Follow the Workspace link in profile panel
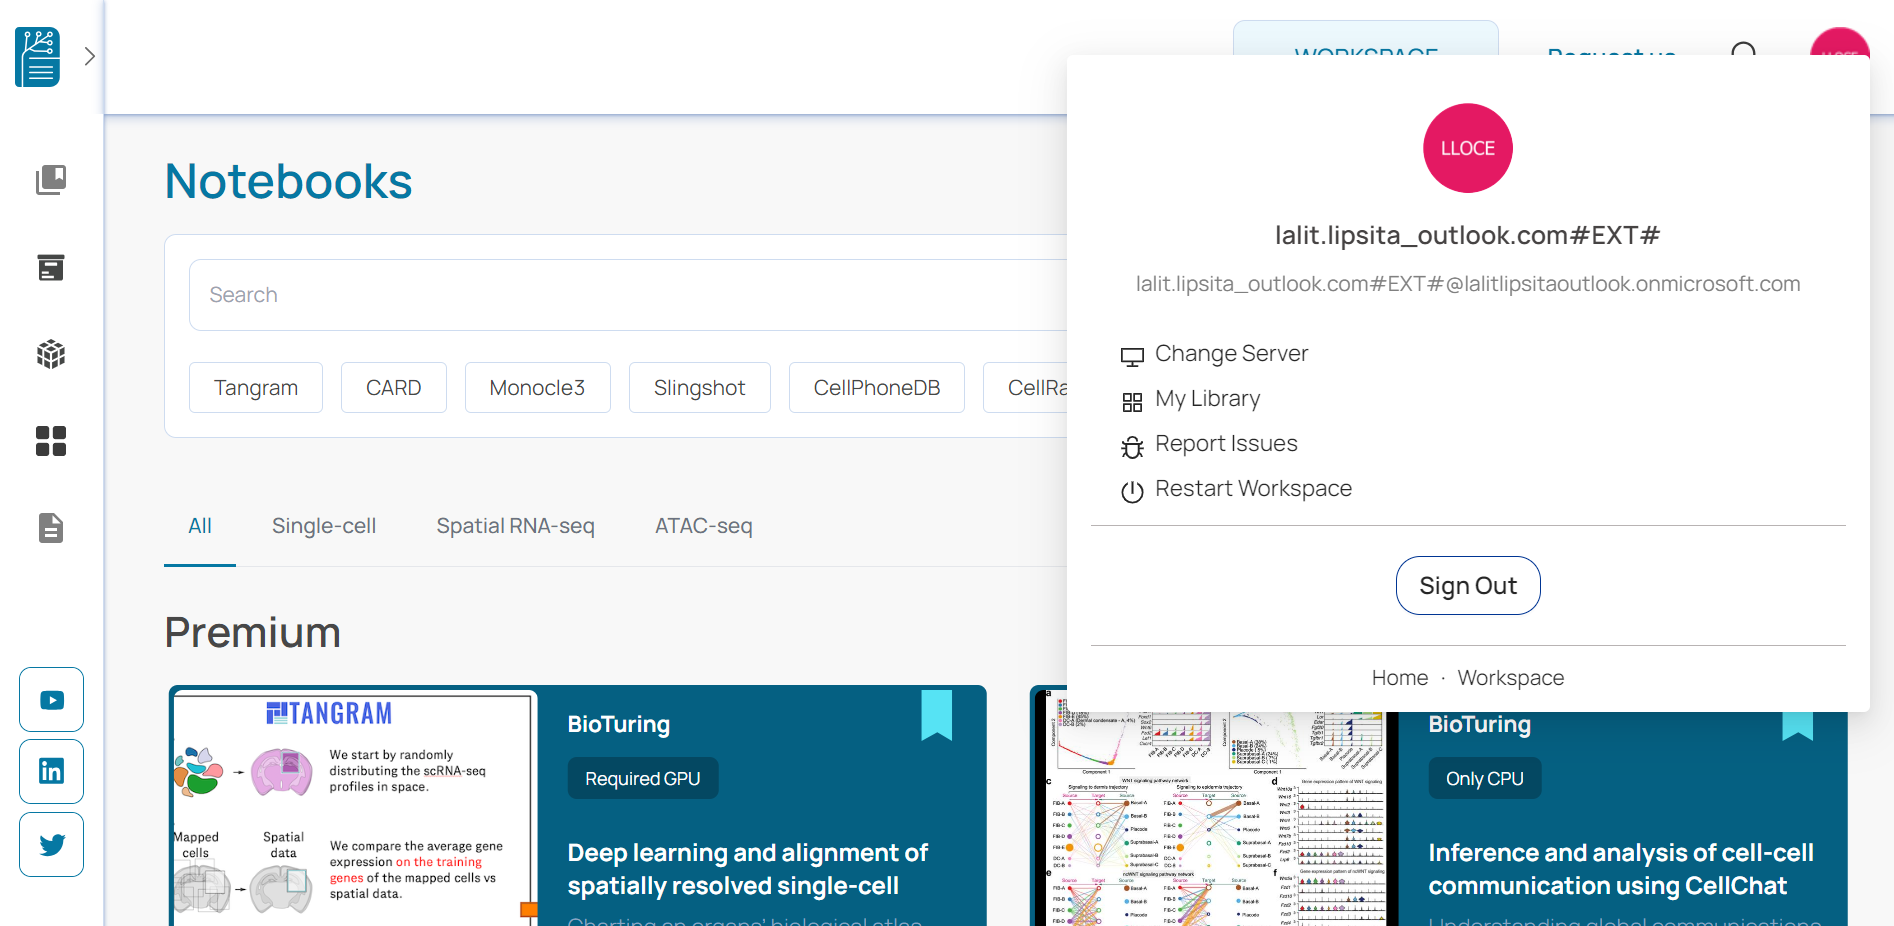 click(1511, 678)
